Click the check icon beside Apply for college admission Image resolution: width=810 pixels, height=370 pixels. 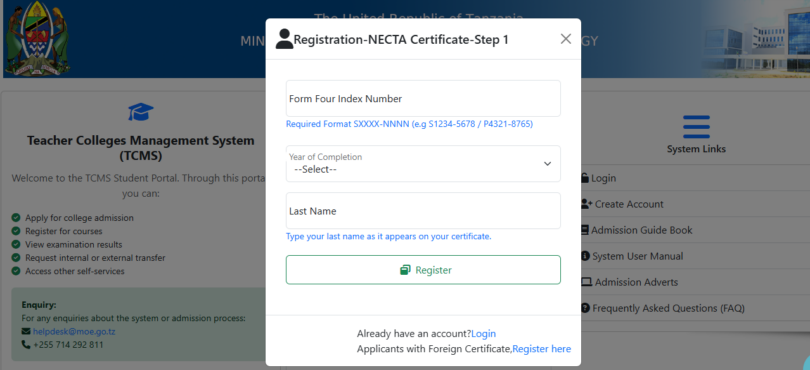(x=16, y=218)
